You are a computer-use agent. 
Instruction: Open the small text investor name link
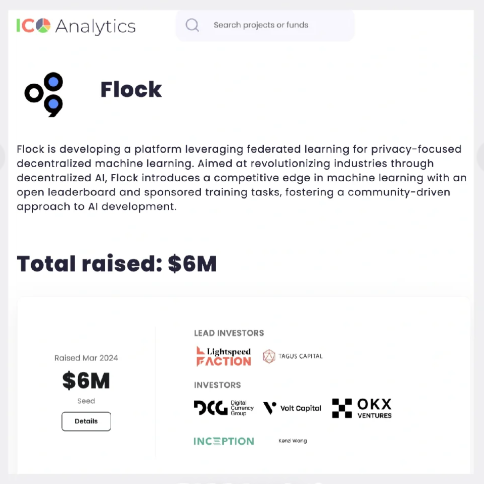[293, 441]
